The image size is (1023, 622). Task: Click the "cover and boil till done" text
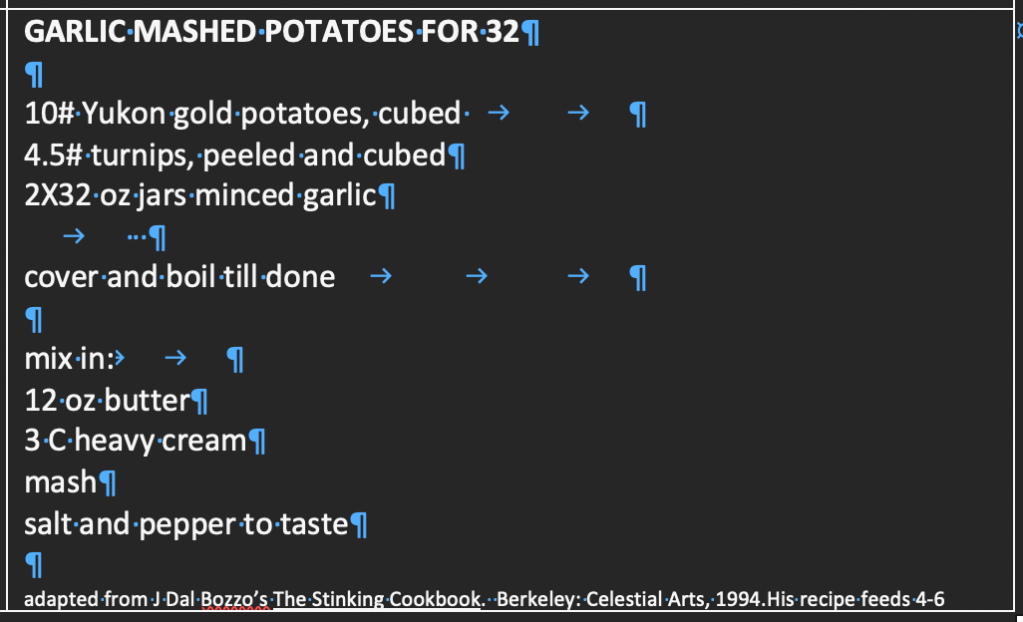[179, 276]
